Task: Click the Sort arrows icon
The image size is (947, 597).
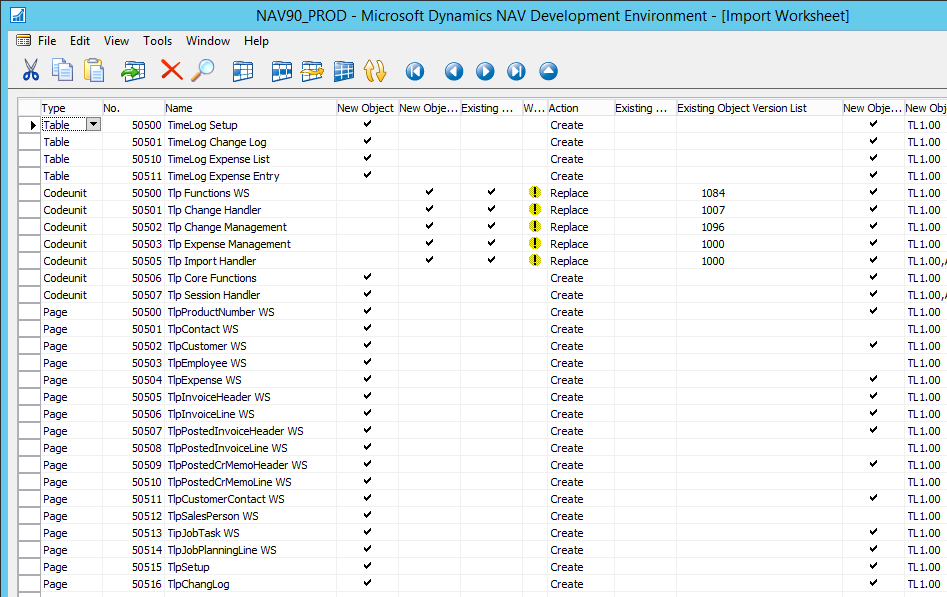Action: (375, 71)
